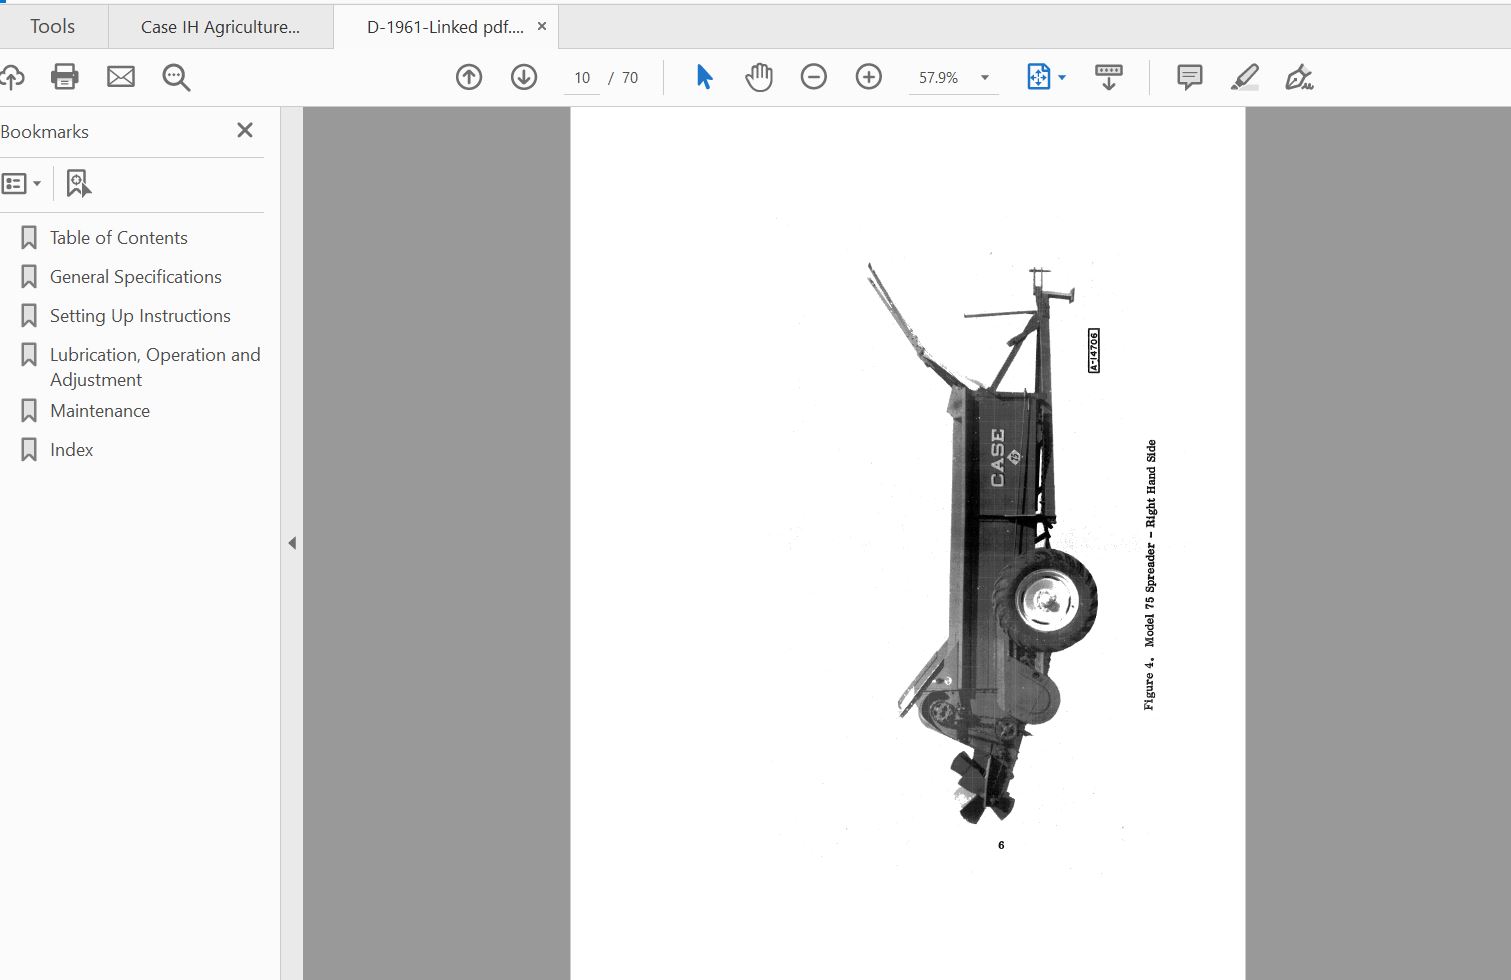This screenshot has width=1511, height=980.
Task: Click the email envelope icon
Action: [121, 77]
